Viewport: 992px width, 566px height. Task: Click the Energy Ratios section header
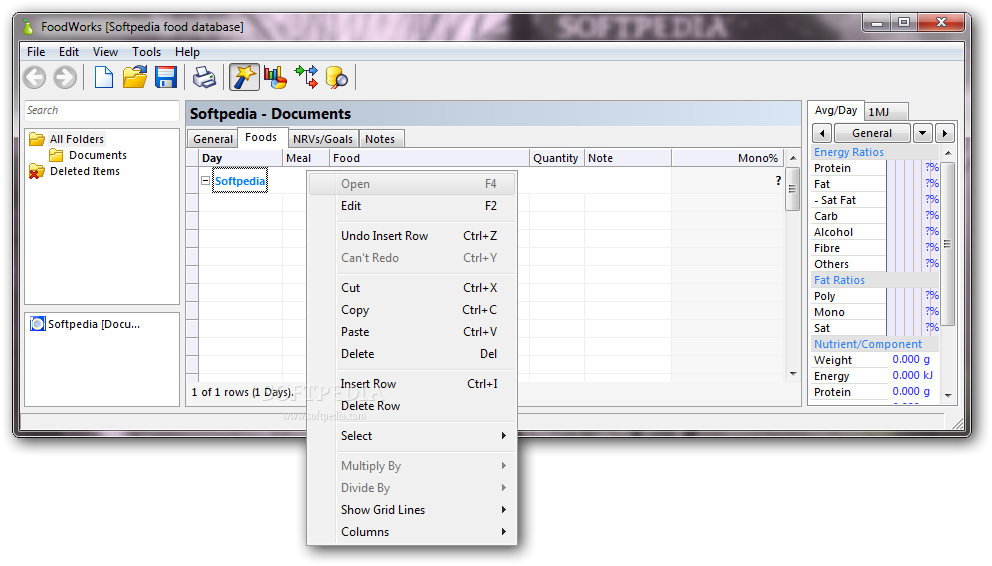[875, 152]
